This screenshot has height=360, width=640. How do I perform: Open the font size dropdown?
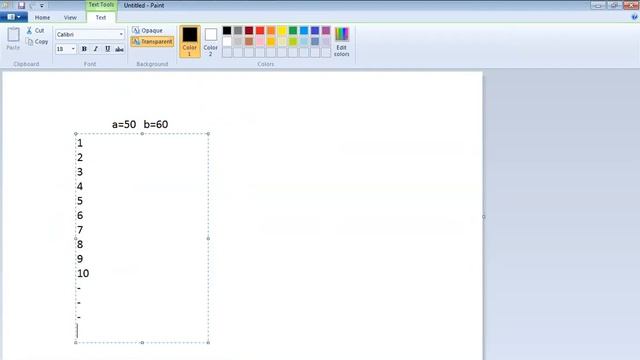[x=73, y=49]
